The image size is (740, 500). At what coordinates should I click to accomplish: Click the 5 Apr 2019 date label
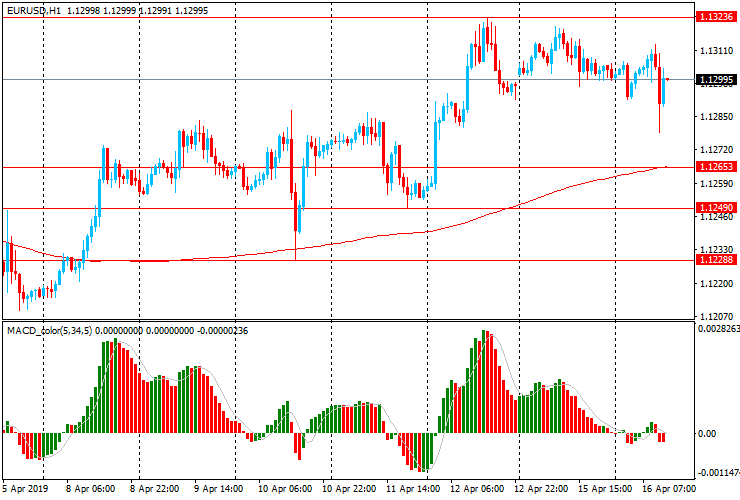point(25,490)
